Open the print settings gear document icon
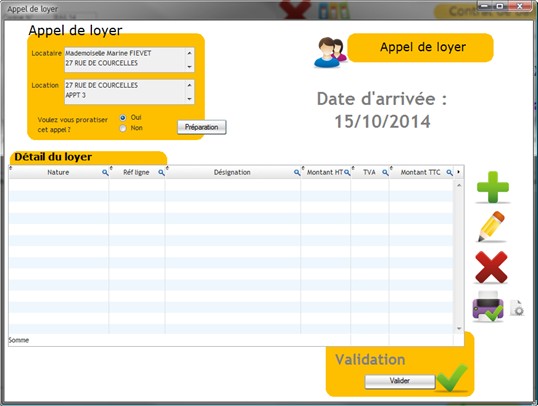Image resolution: width=538 pixels, height=406 pixels. pyautogui.click(x=517, y=308)
